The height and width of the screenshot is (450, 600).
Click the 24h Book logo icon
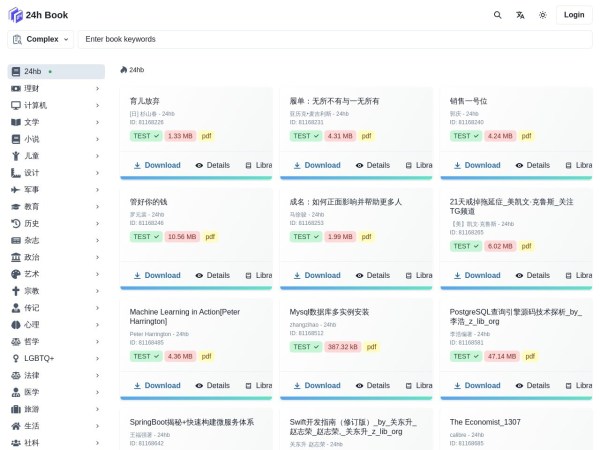(15, 15)
